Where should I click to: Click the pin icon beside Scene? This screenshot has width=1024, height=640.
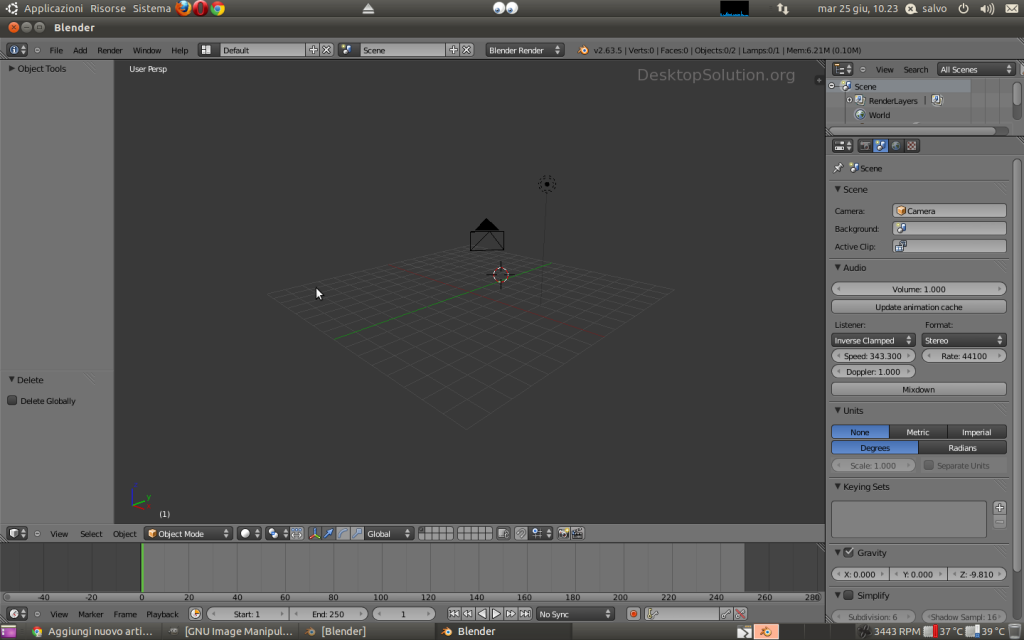point(838,169)
